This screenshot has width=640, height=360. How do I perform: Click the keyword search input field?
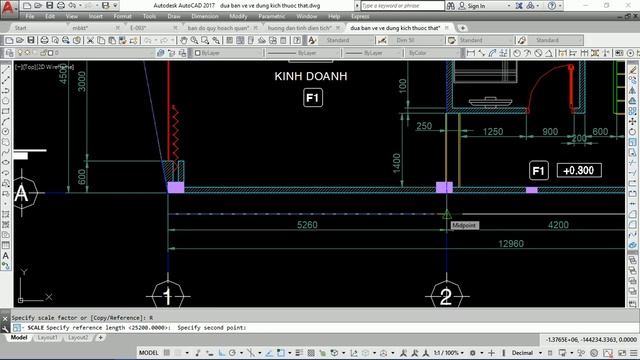402,6
